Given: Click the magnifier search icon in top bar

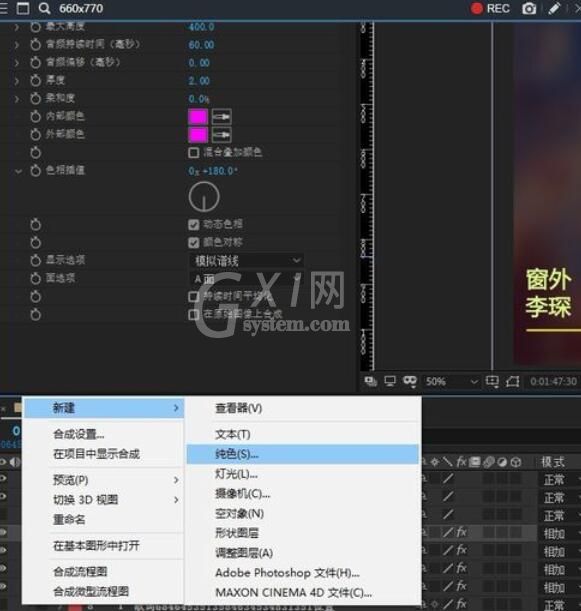Looking at the screenshot, I should click(44, 8).
